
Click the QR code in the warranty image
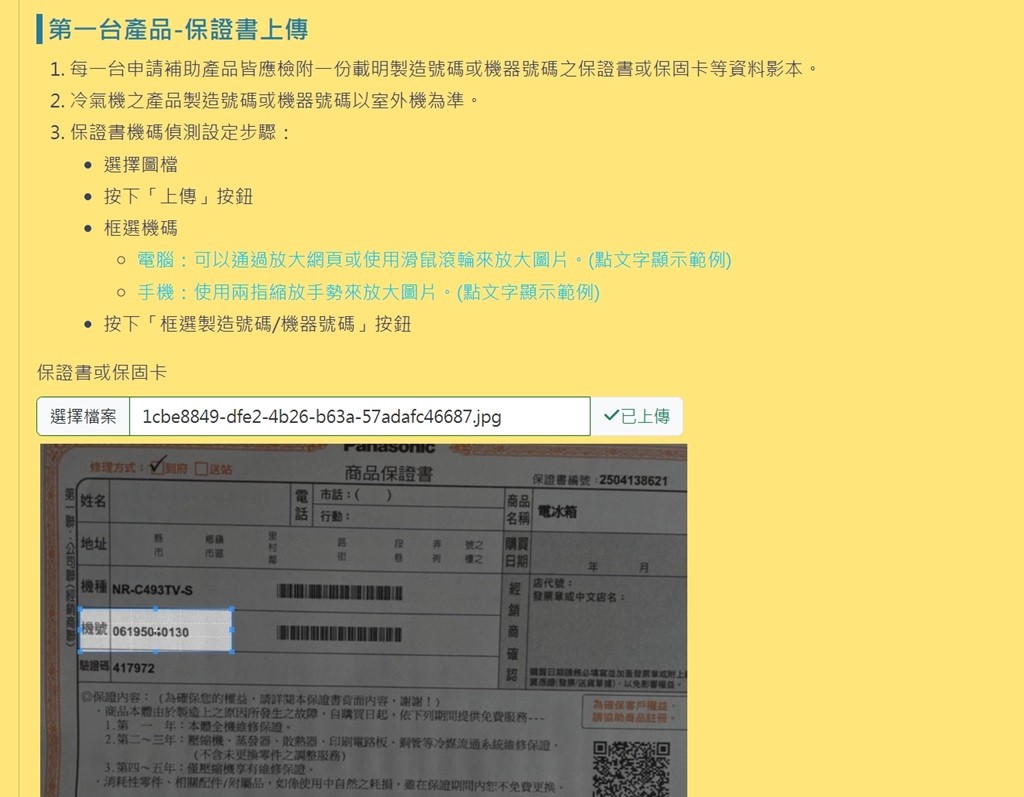[x=631, y=769]
